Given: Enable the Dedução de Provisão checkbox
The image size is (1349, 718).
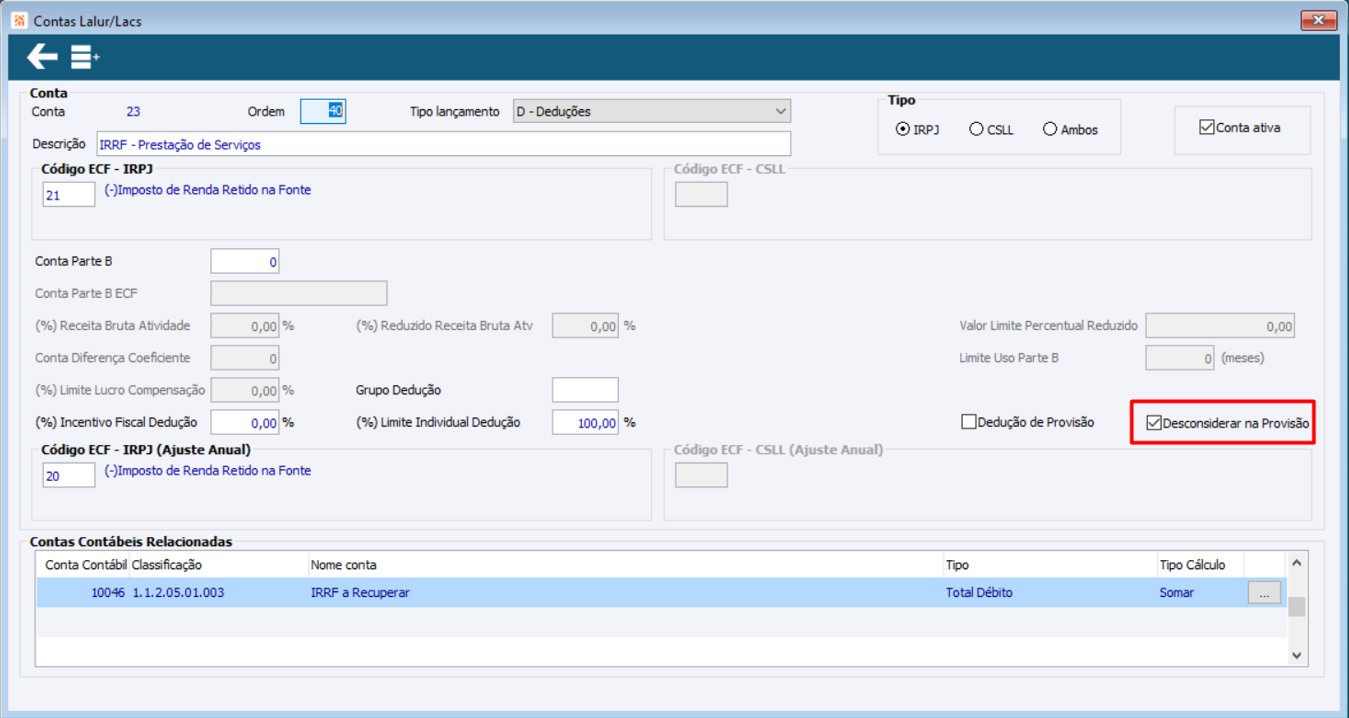Looking at the screenshot, I should 968,422.
